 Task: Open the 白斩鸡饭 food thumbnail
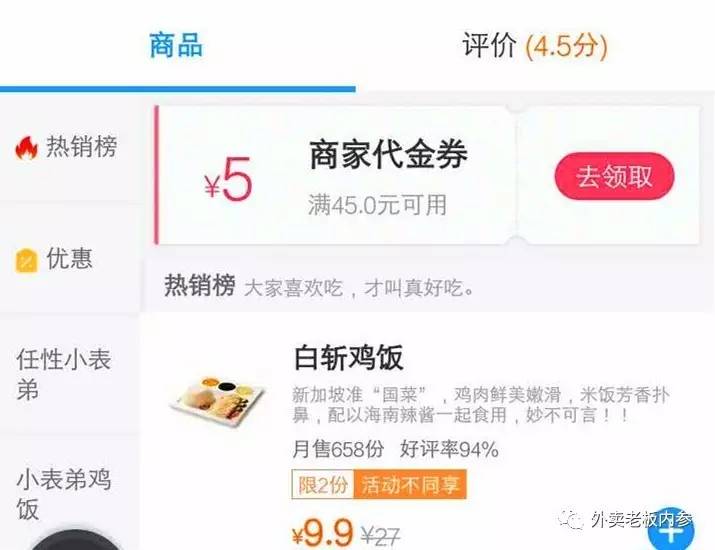click(x=217, y=401)
